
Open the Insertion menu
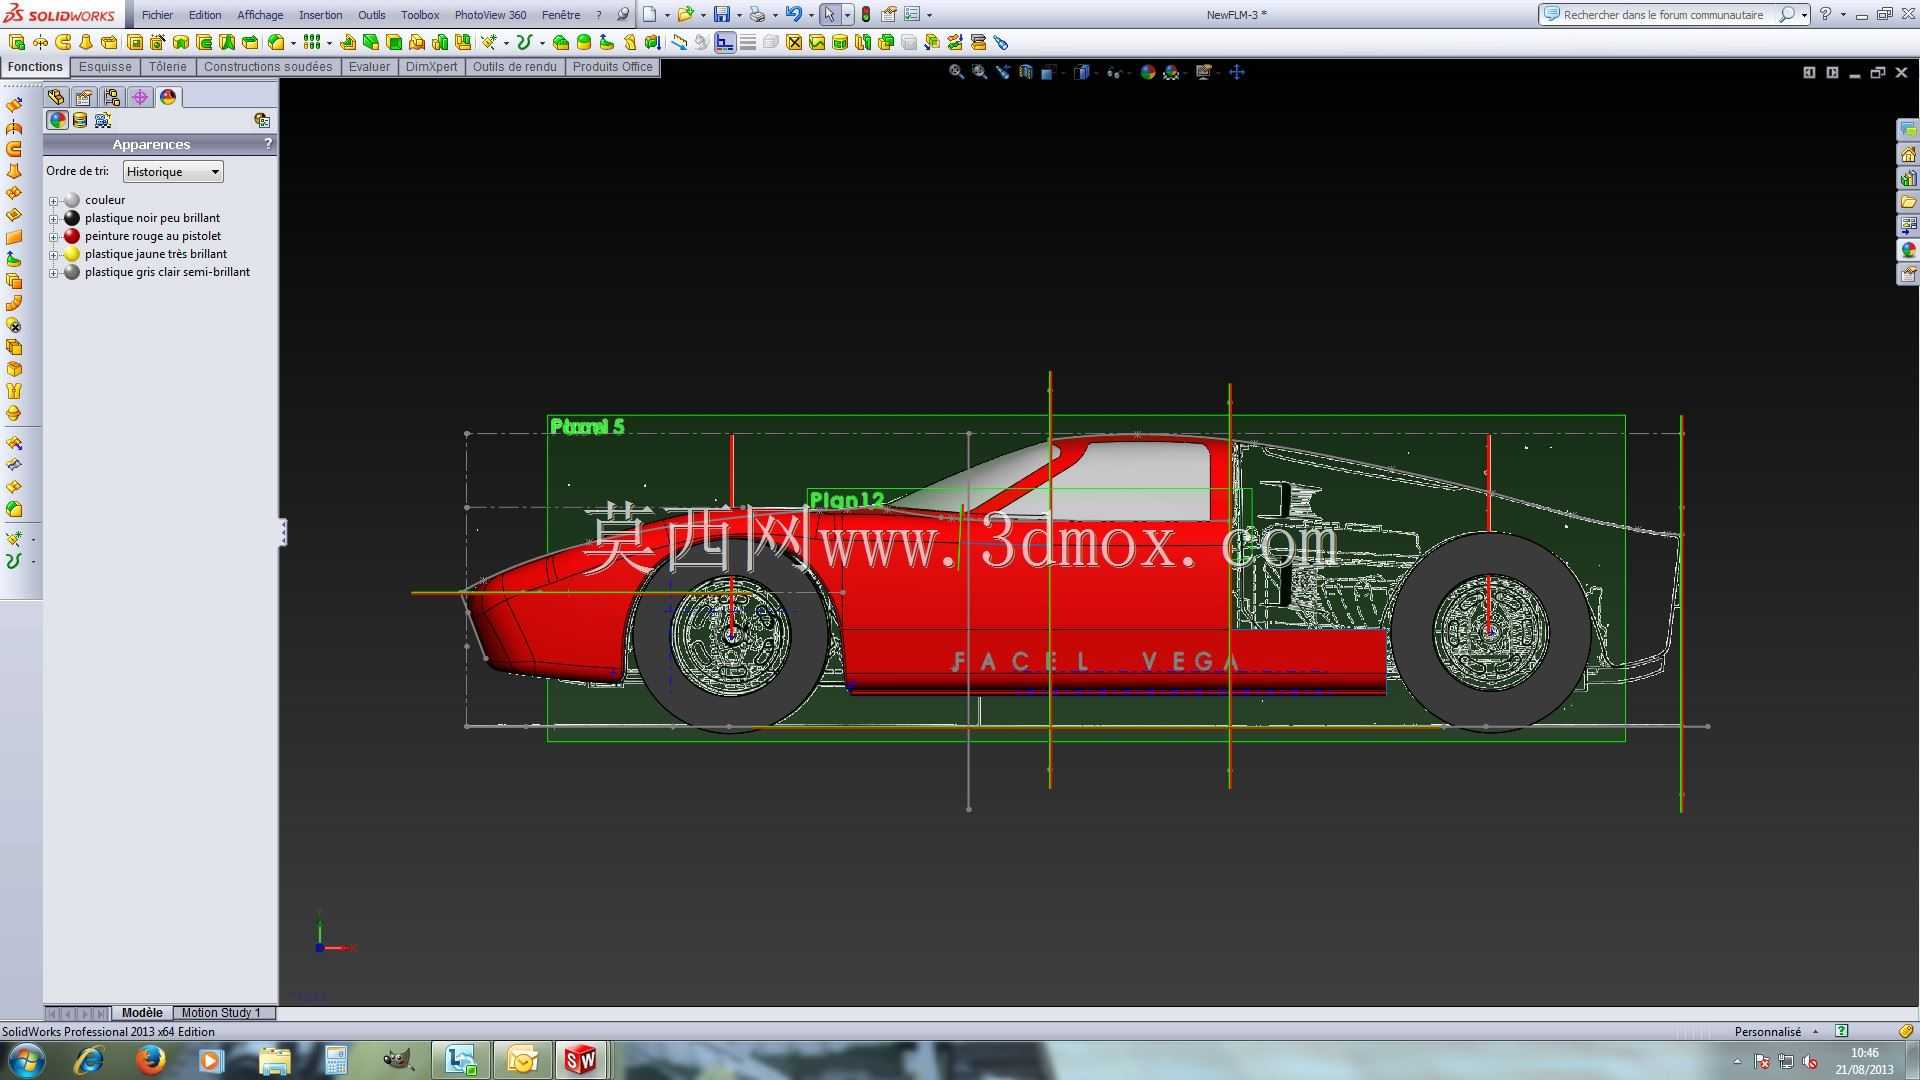click(x=320, y=15)
